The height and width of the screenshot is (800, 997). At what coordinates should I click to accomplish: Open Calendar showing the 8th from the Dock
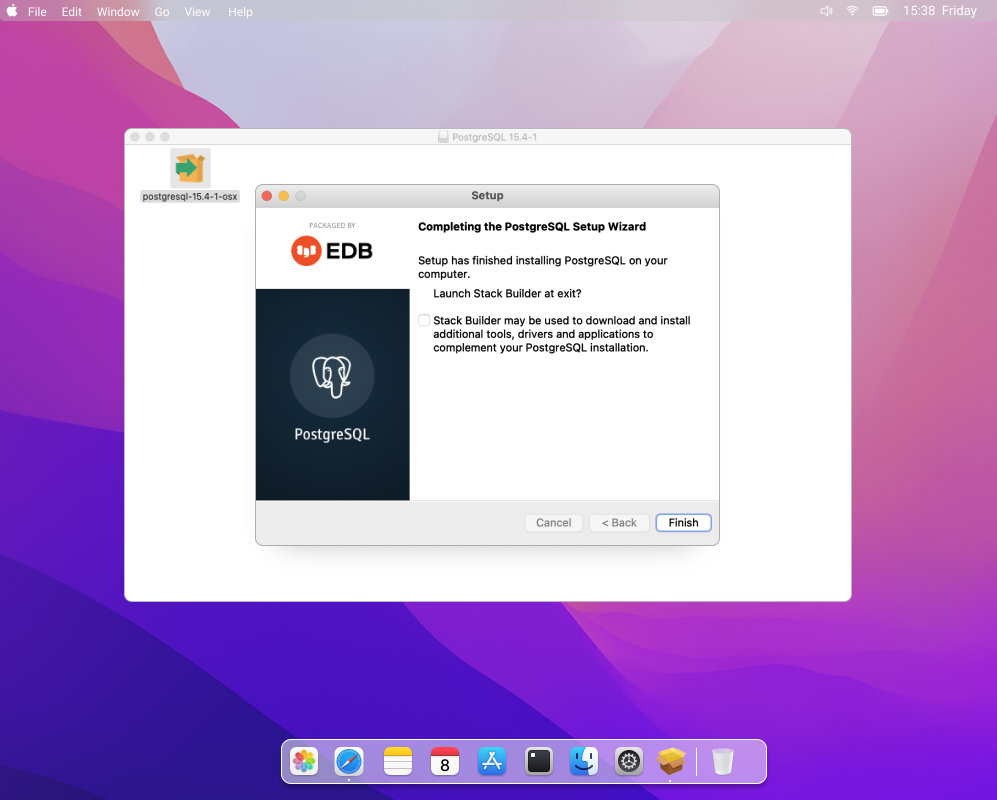tap(444, 762)
